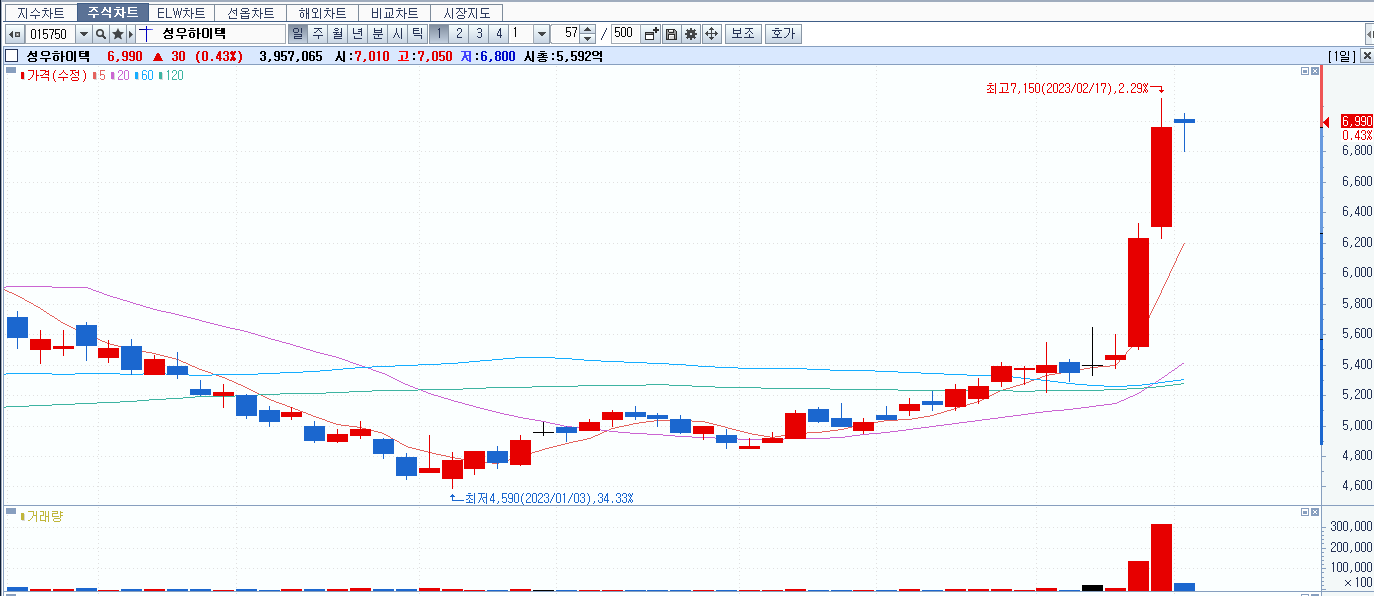Select interval preset 3 button
The height and width of the screenshot is (596, 1374).
point(479,34)
